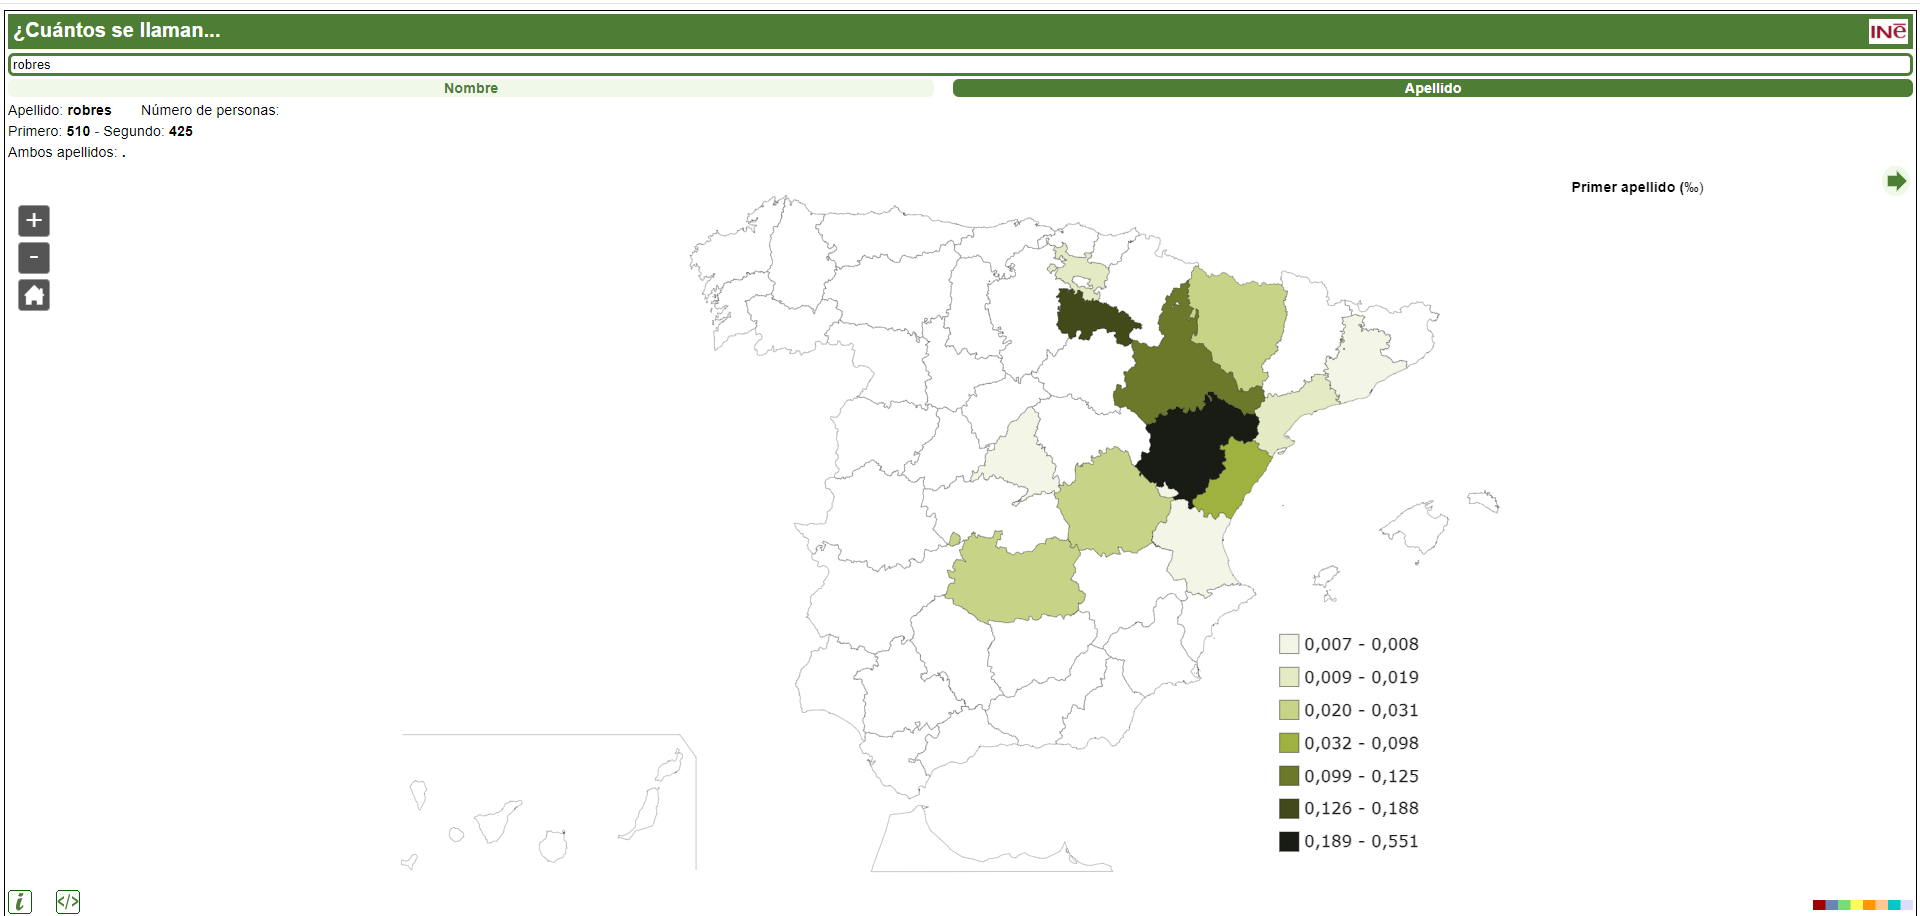Click the search field containing robres

(960, 65)
